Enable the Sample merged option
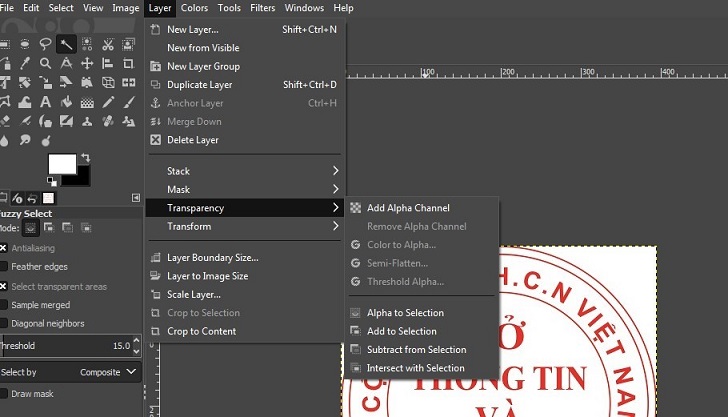Viewport: 728px width, 417px height. [4, 305]
